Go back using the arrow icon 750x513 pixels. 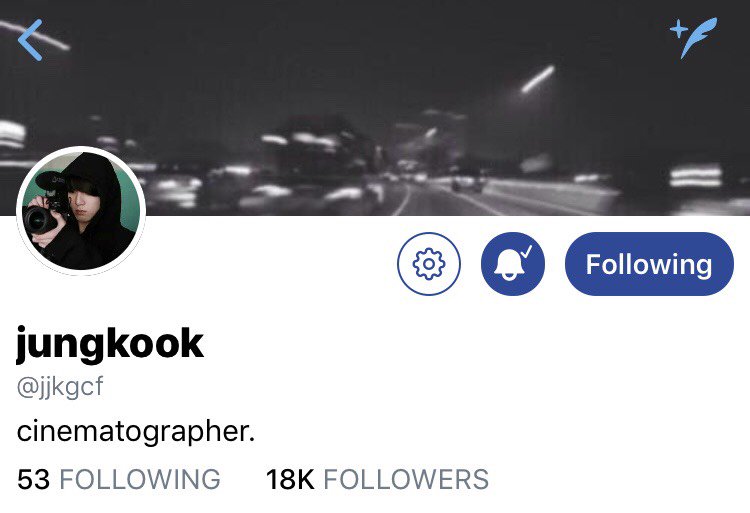tap(30, 40)
